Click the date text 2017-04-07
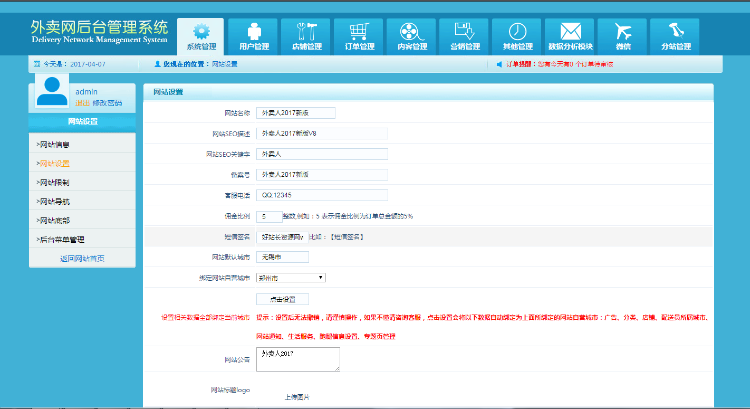The width and height of the screenshot is (750, 409). point(88,64)
